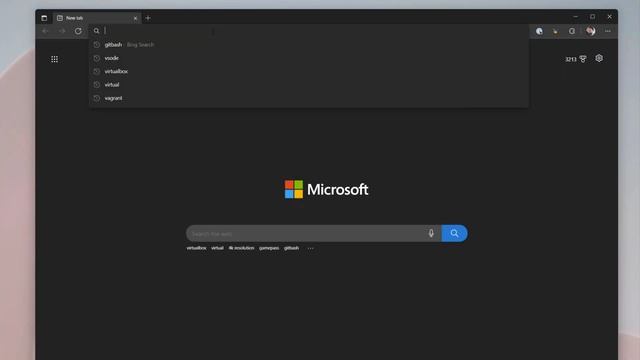The image size is (640, 360).
Task: Click the blue search button
Action: pyautogui.click(x=454, y=233)
